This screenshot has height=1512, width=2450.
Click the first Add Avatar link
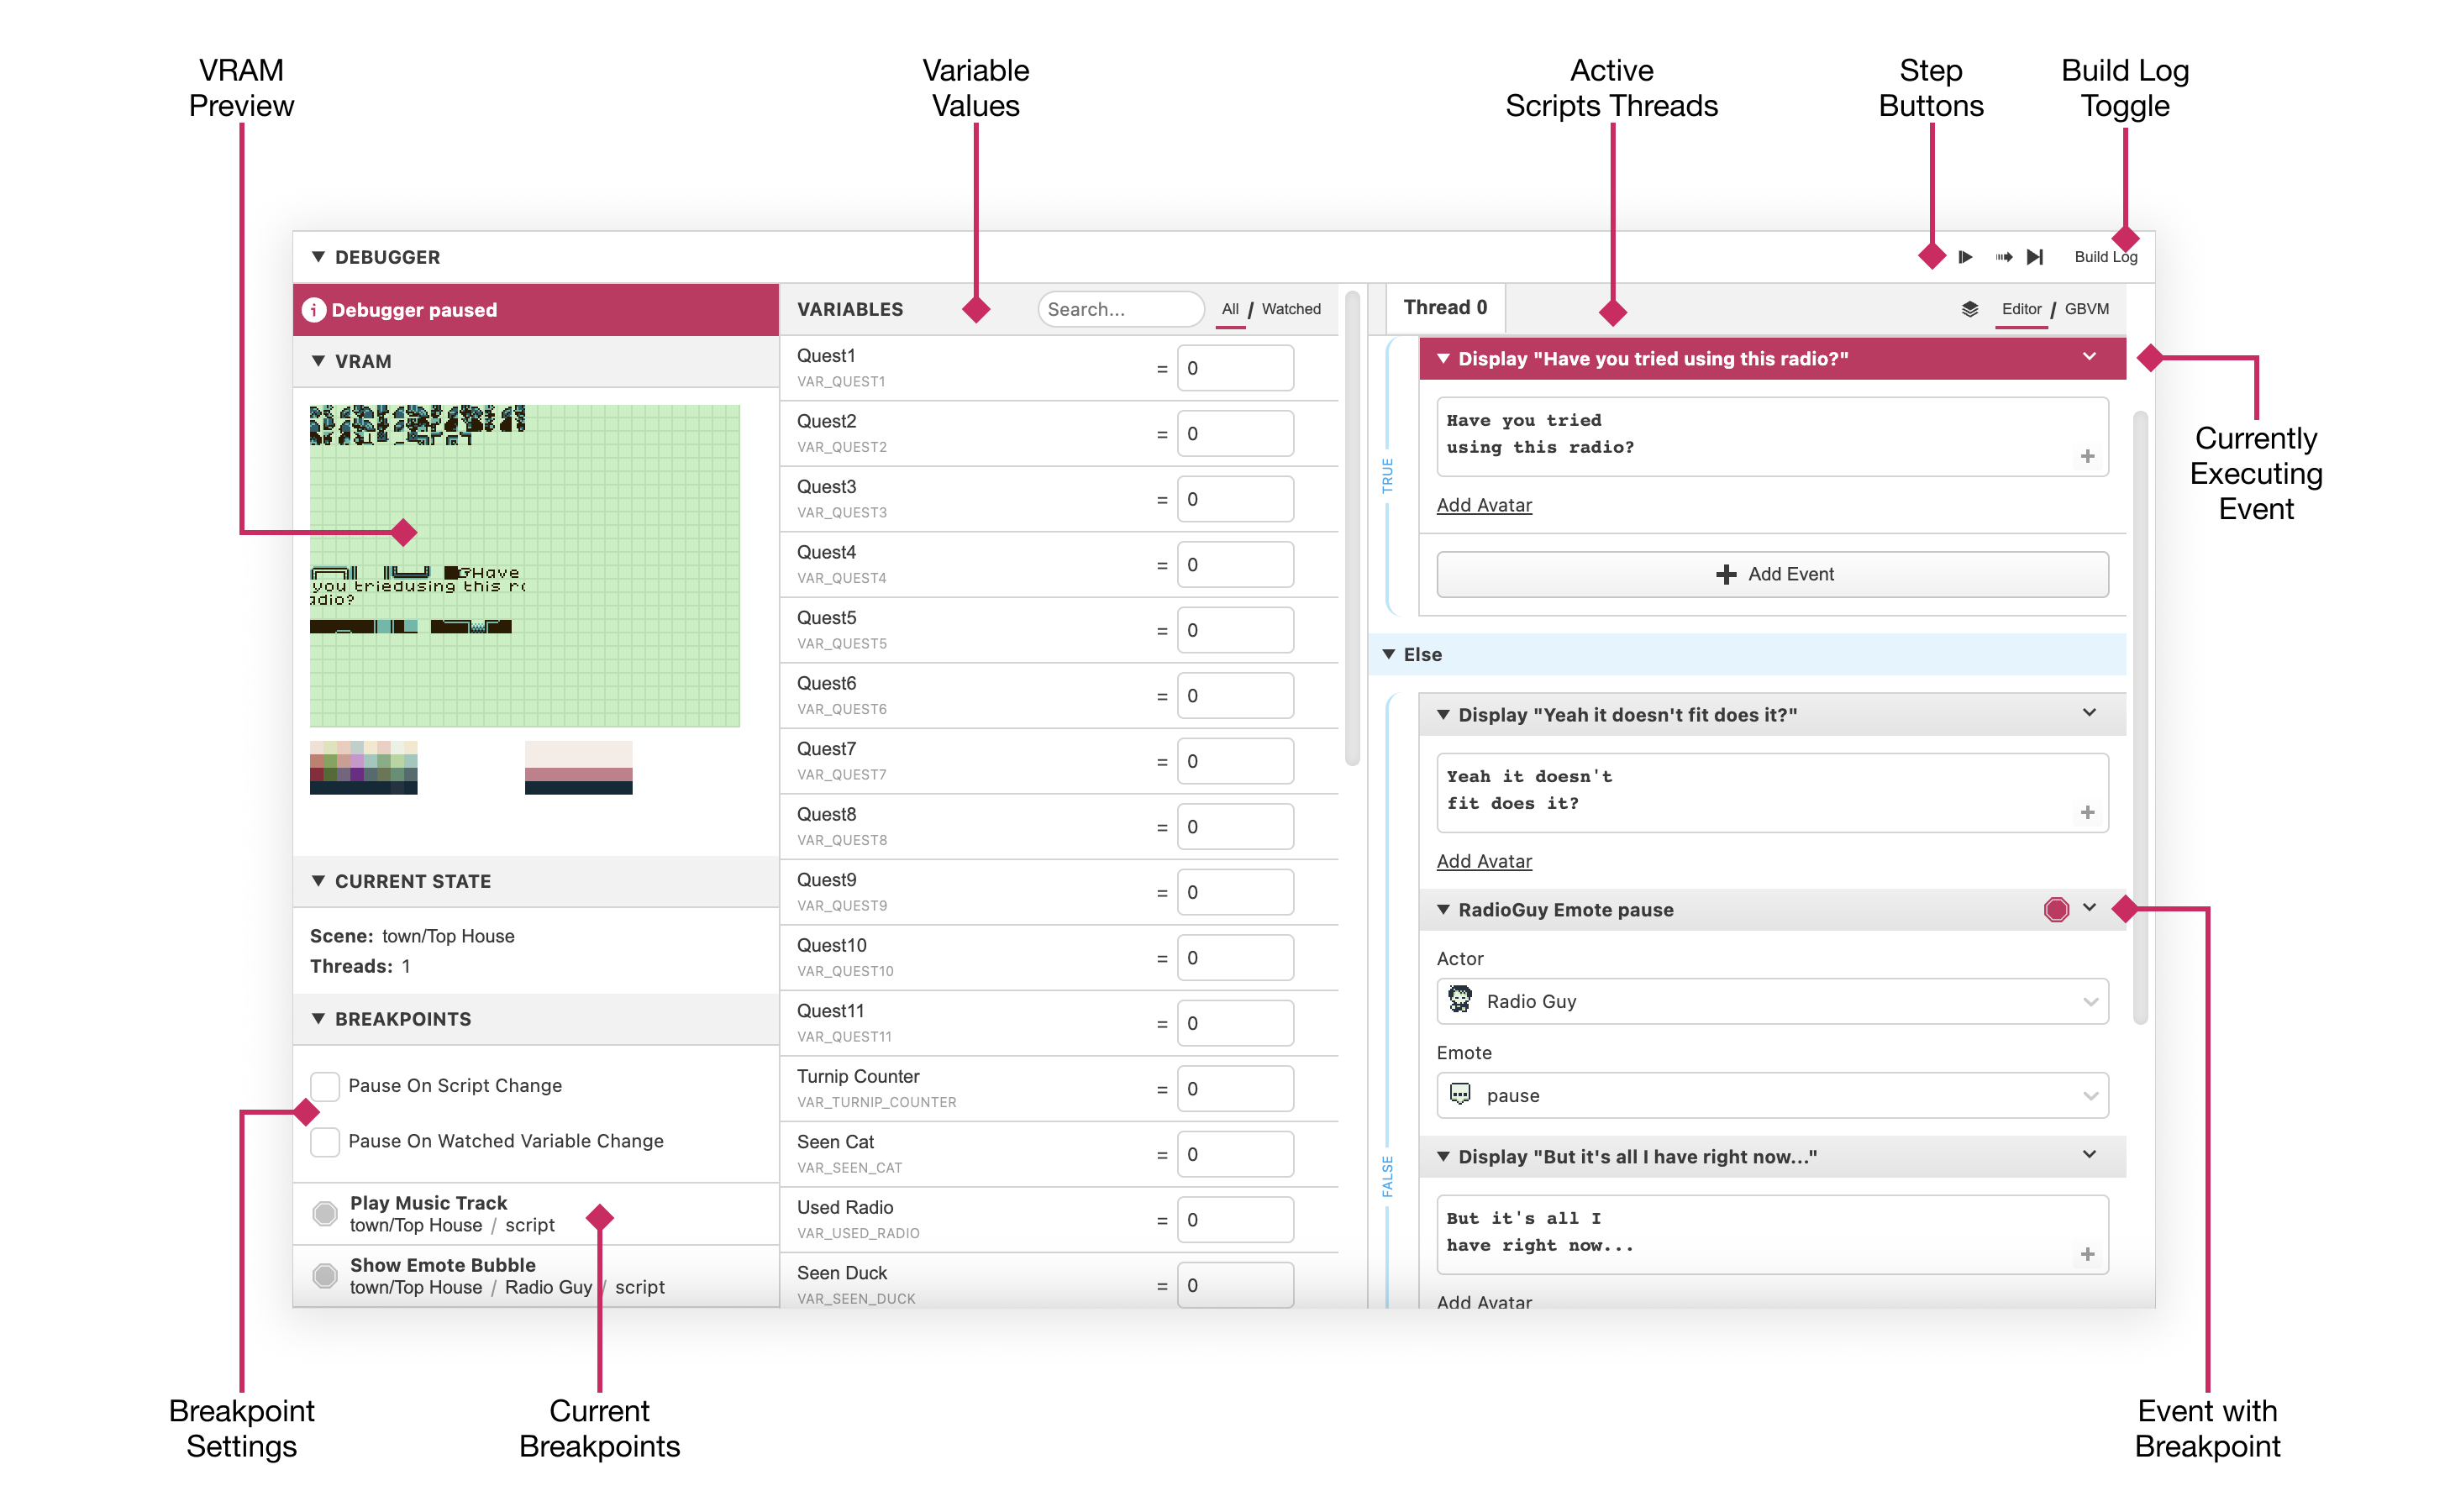[x=1484, y=505]
